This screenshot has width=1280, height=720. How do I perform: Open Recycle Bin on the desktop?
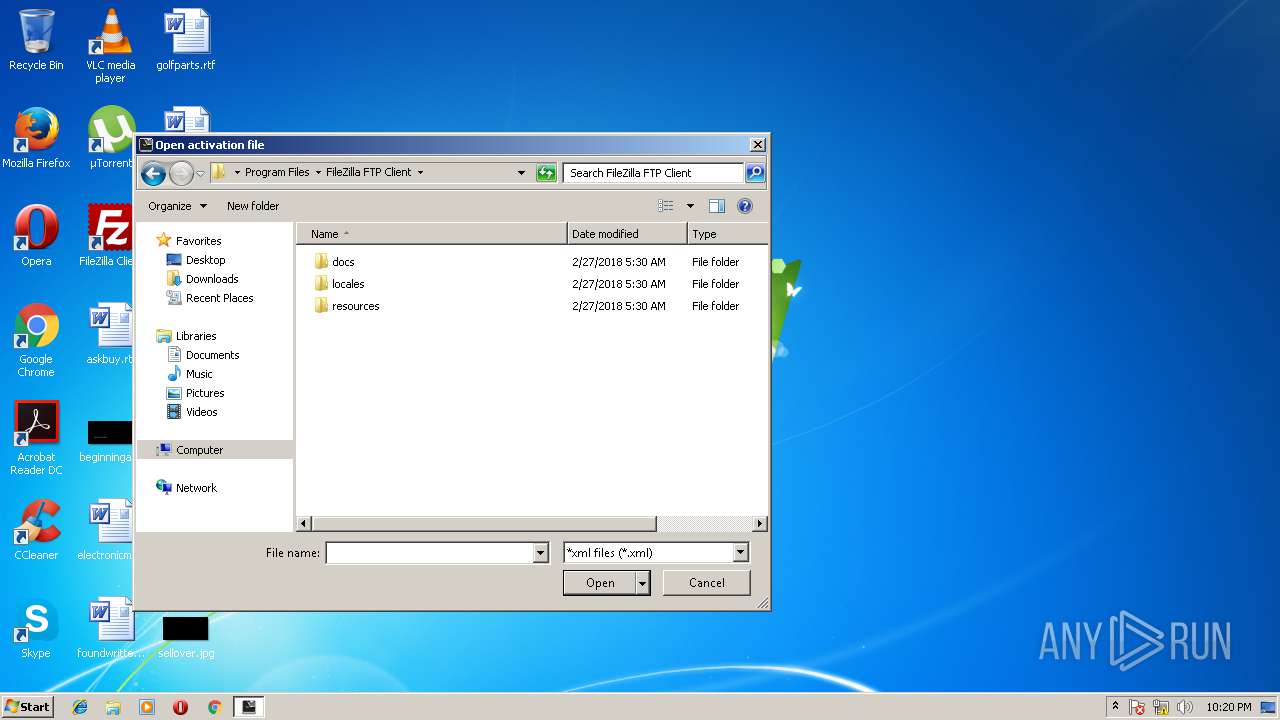click(36, 40)
